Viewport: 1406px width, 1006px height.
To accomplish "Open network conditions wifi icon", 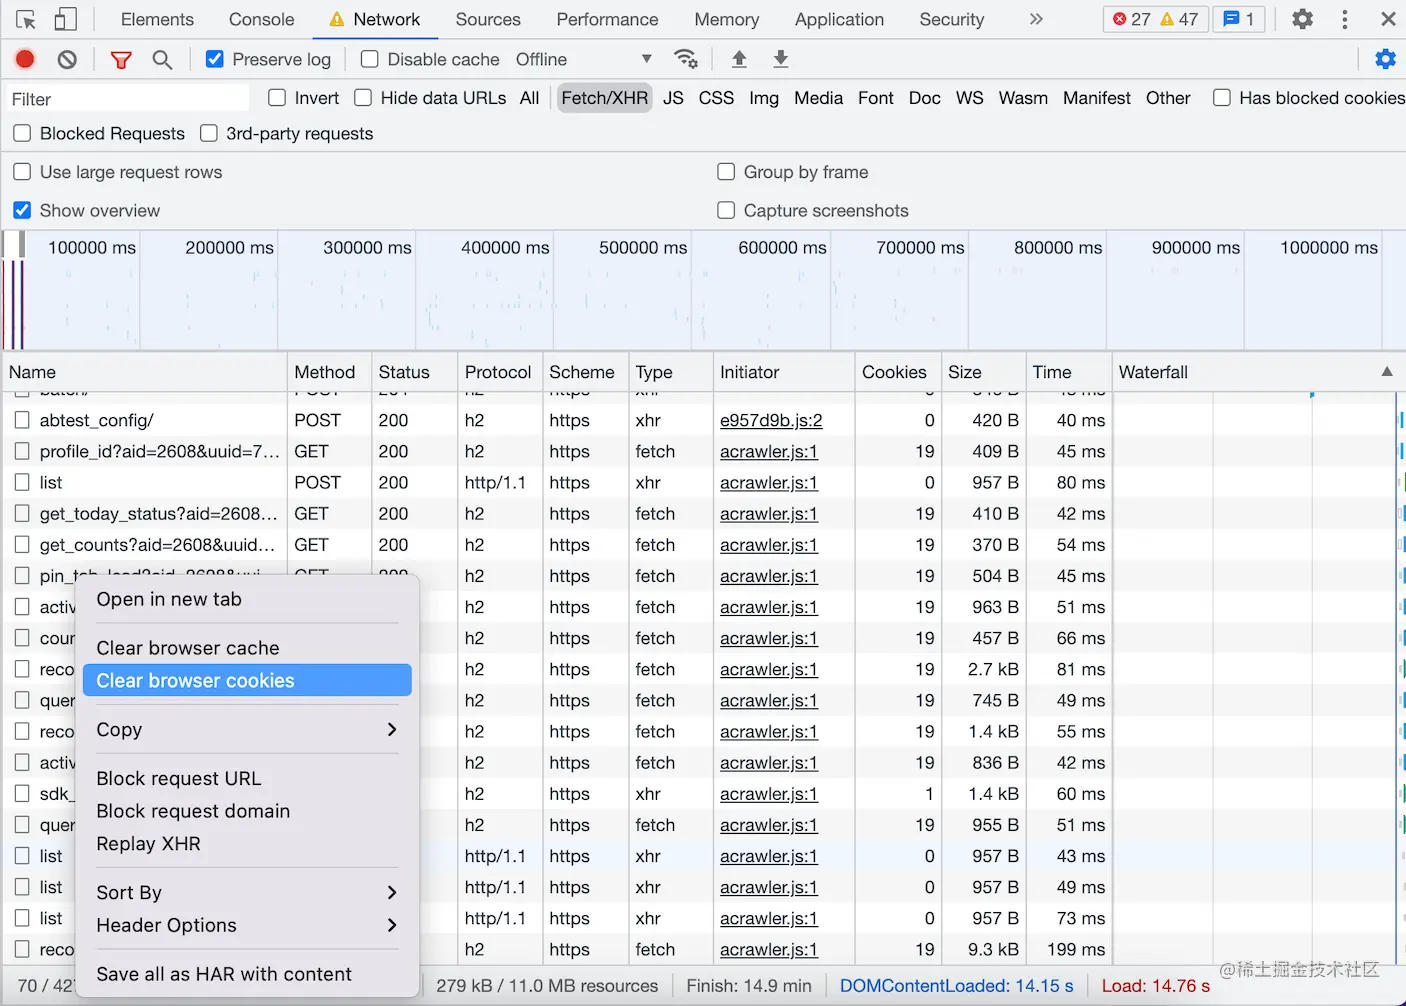I will point(686,59).
